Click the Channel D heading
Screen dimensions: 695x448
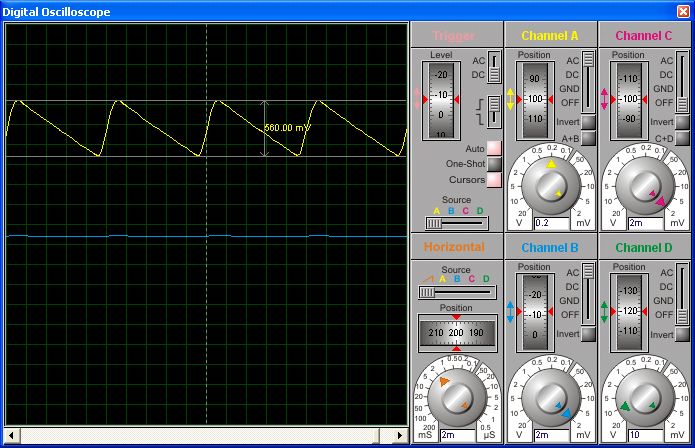[x=644, y=248]
